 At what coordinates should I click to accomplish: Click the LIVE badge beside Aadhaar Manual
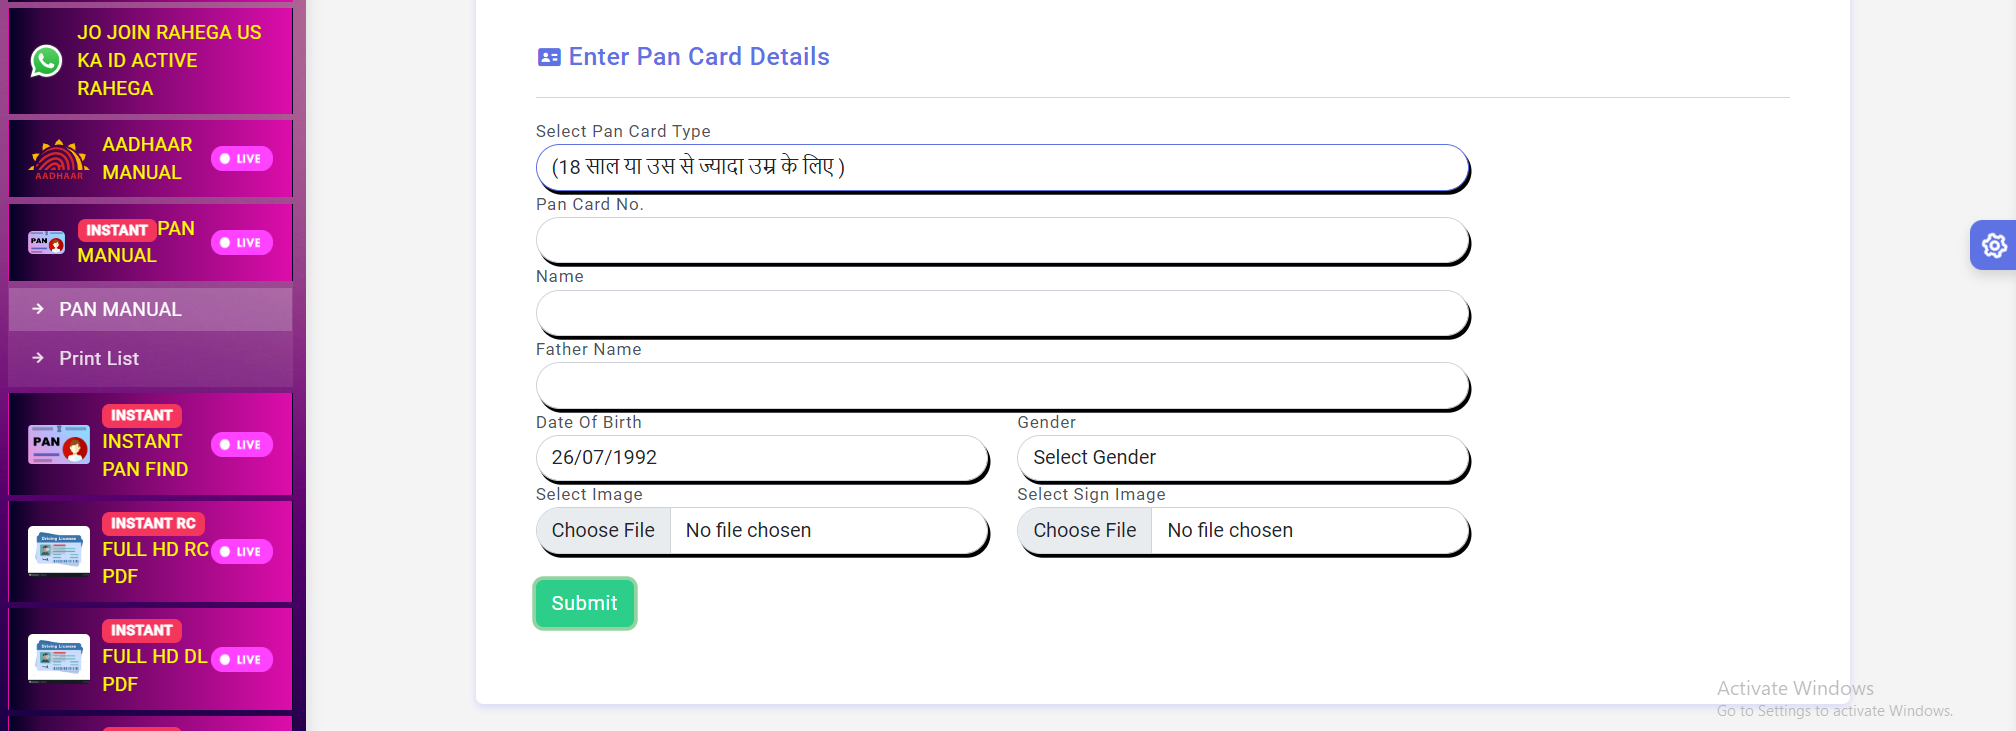coord(241,159)
